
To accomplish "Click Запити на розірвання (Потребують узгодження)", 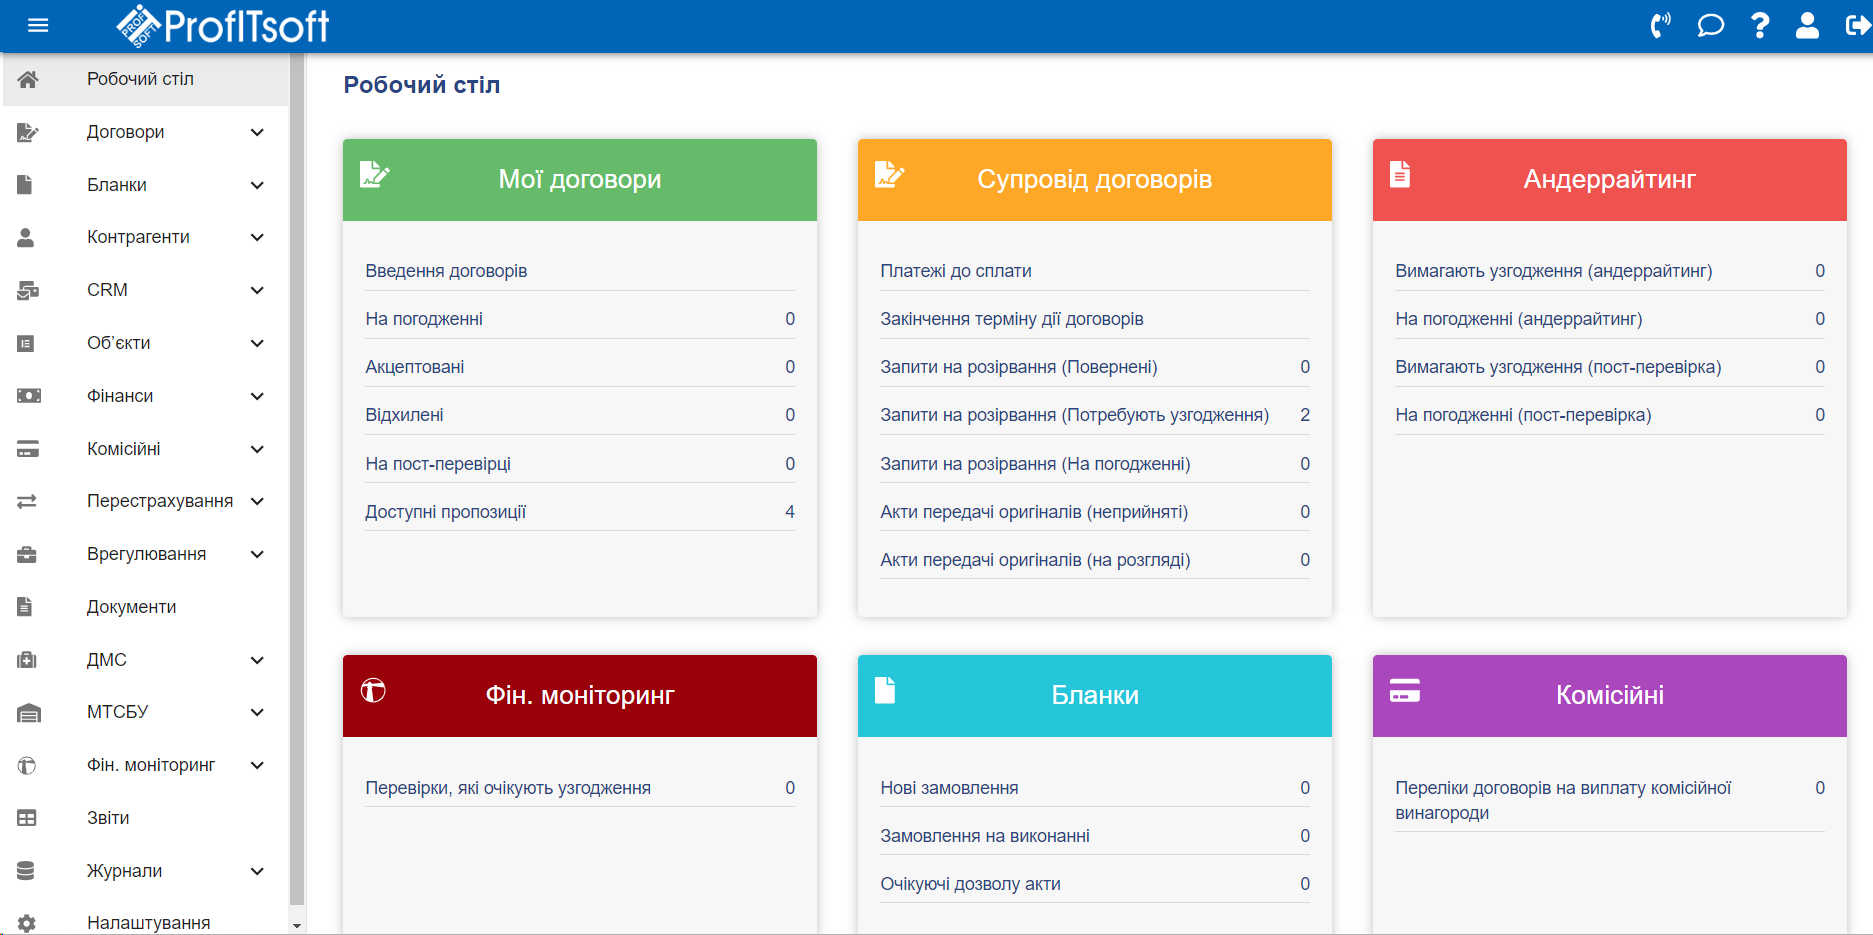I will (x=1074, y=415).
